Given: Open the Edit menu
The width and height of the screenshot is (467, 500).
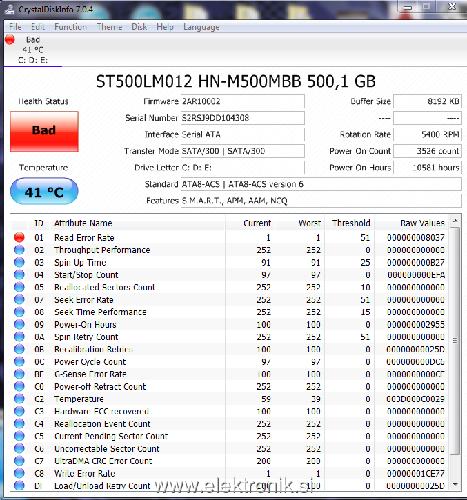Looking at the screenshot, I should pos(38,27).
